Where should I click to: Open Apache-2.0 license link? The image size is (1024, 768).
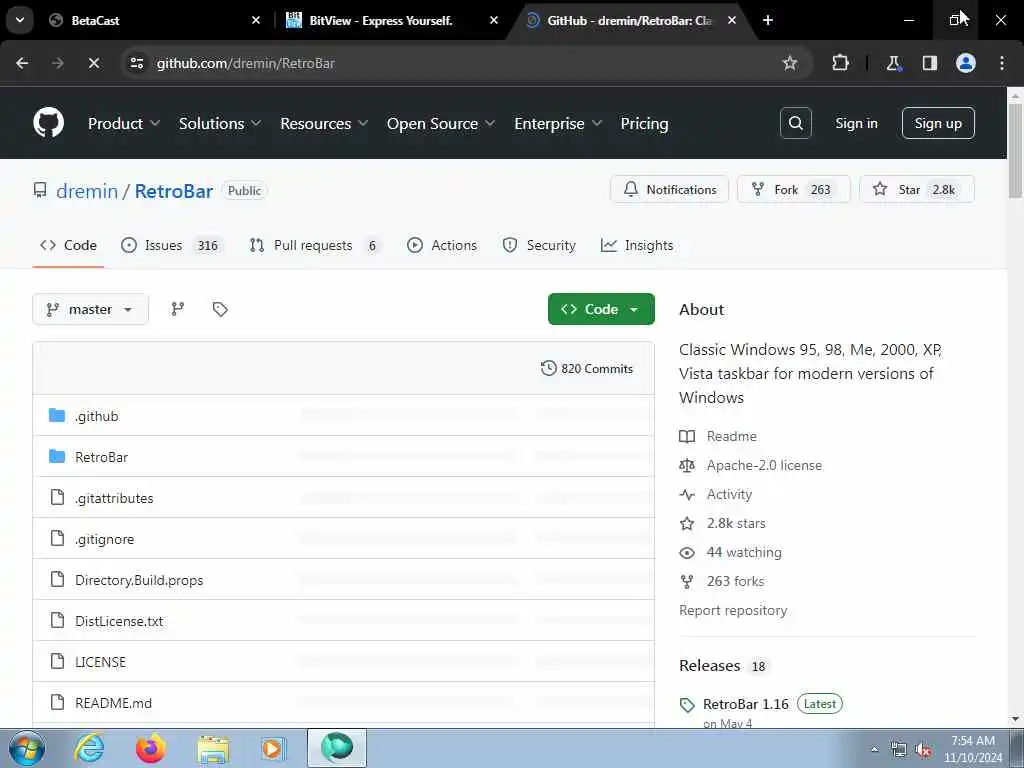[x=764, y=465]
